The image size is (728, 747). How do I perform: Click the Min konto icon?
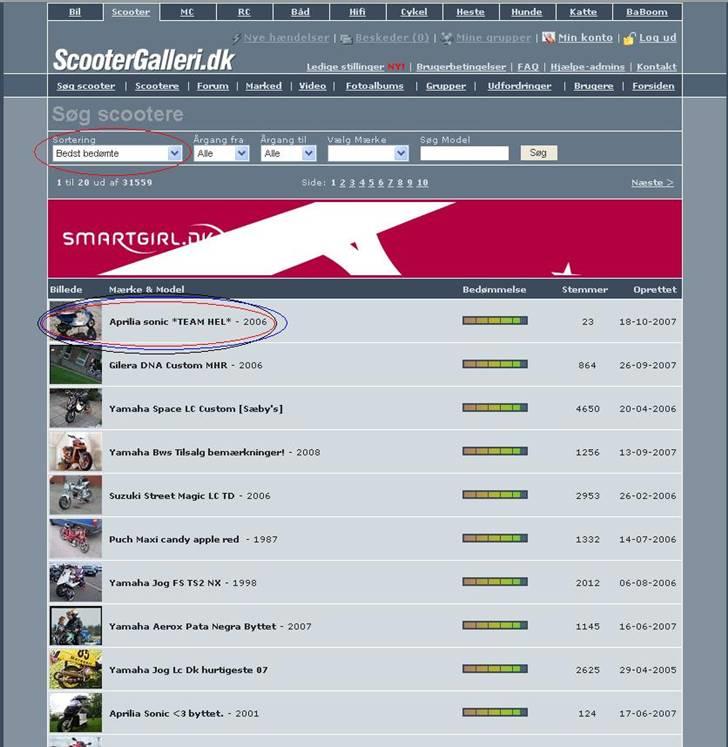click(x=549, y=38)
